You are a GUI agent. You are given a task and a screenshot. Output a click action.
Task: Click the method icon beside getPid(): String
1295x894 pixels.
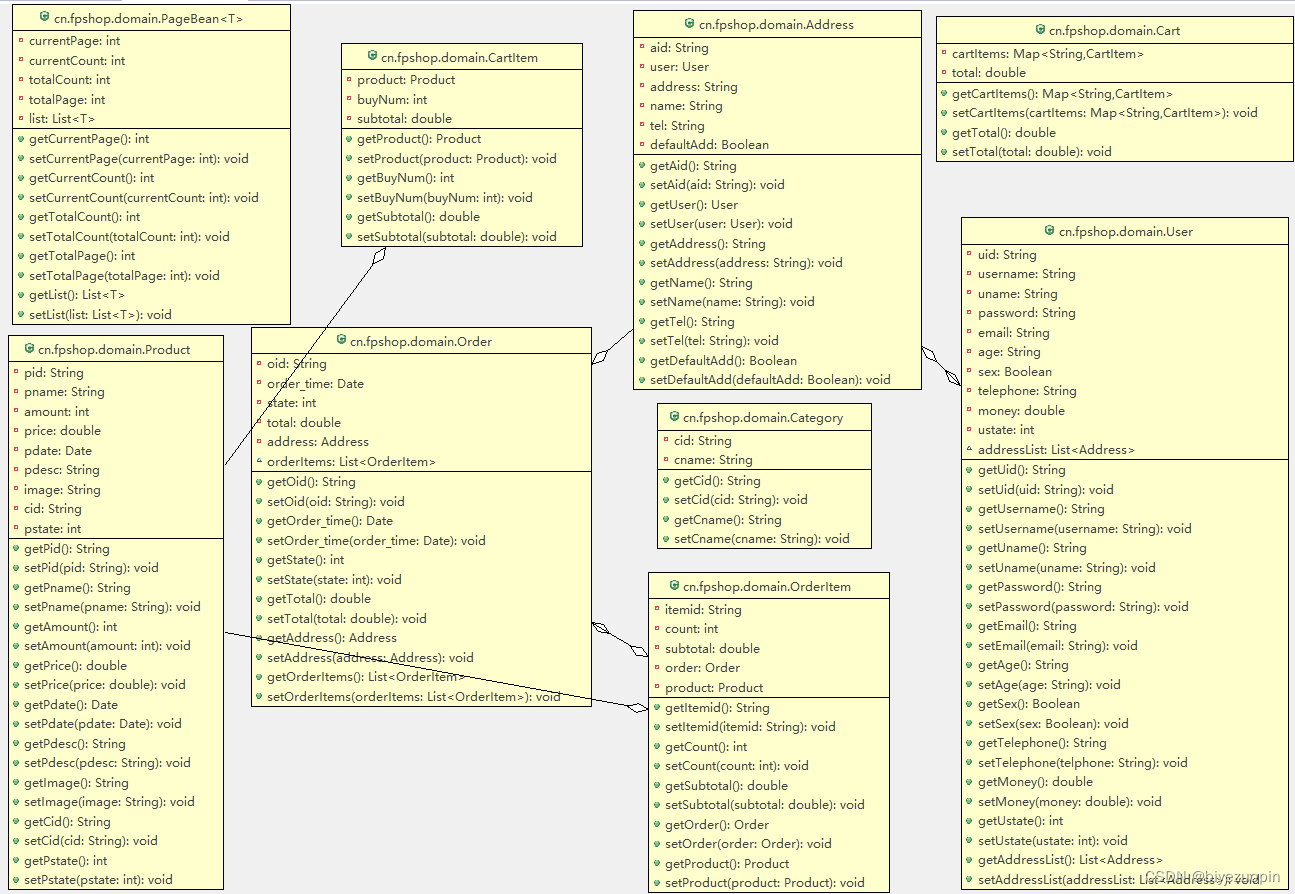click(16, 548)
